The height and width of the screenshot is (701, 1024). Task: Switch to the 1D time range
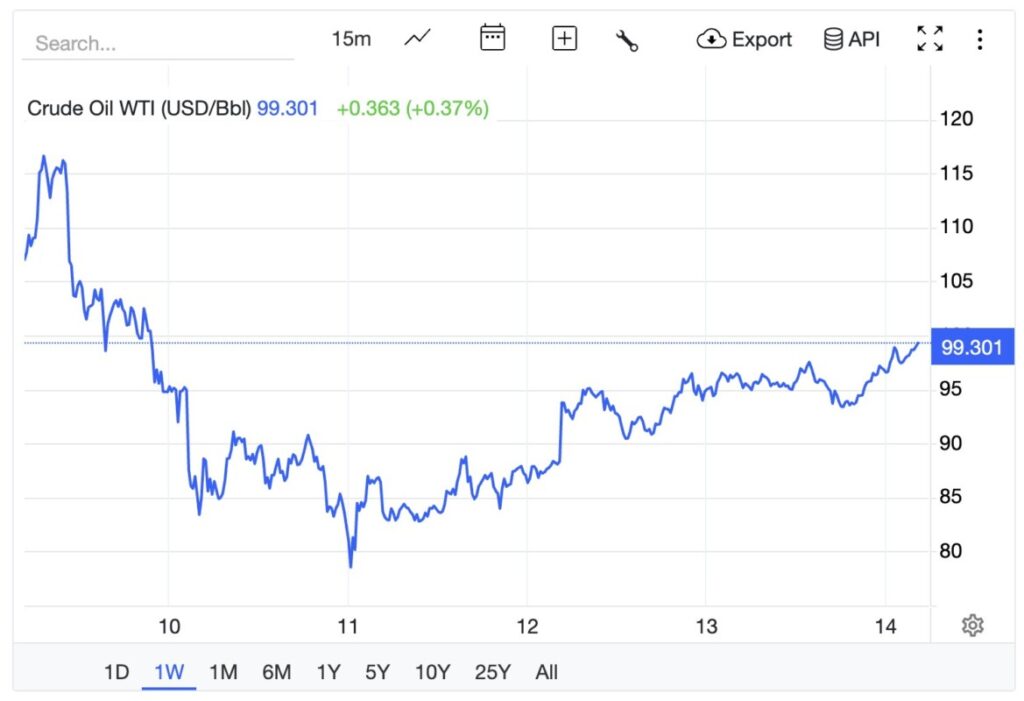[x=117, y=672]
